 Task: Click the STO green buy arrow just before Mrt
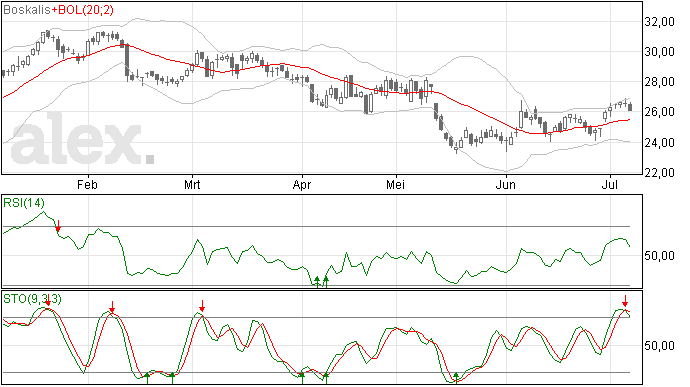click(172, 378)
